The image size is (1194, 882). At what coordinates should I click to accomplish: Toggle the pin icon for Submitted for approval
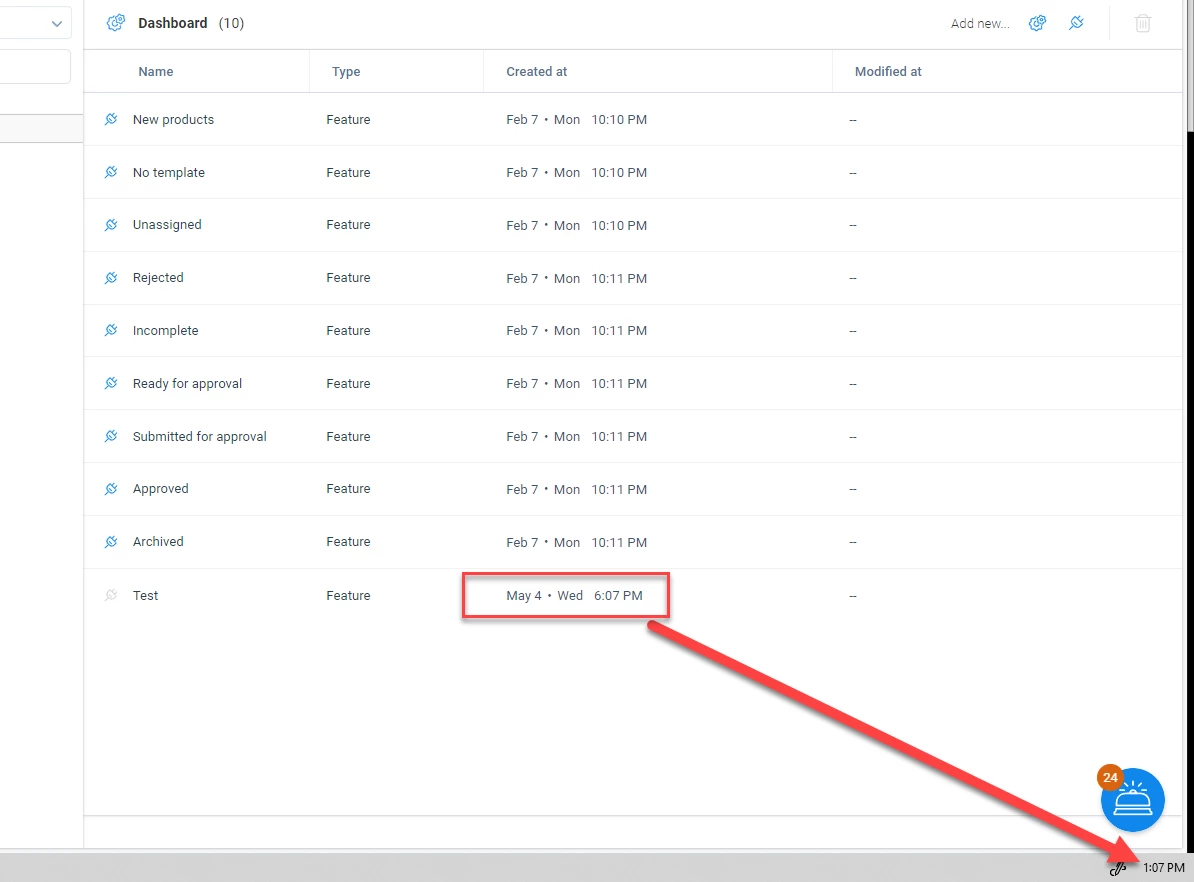(111, 436)
